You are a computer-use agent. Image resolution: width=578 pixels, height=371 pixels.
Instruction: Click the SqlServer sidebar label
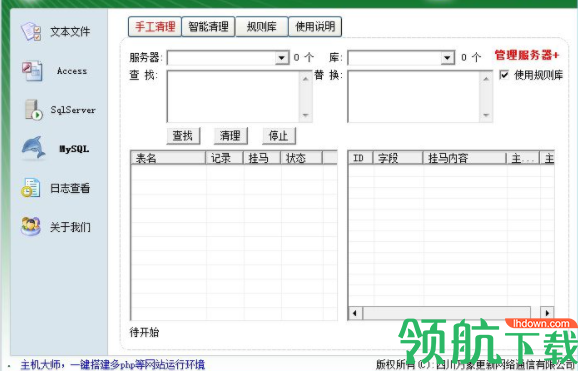(73, 110)
